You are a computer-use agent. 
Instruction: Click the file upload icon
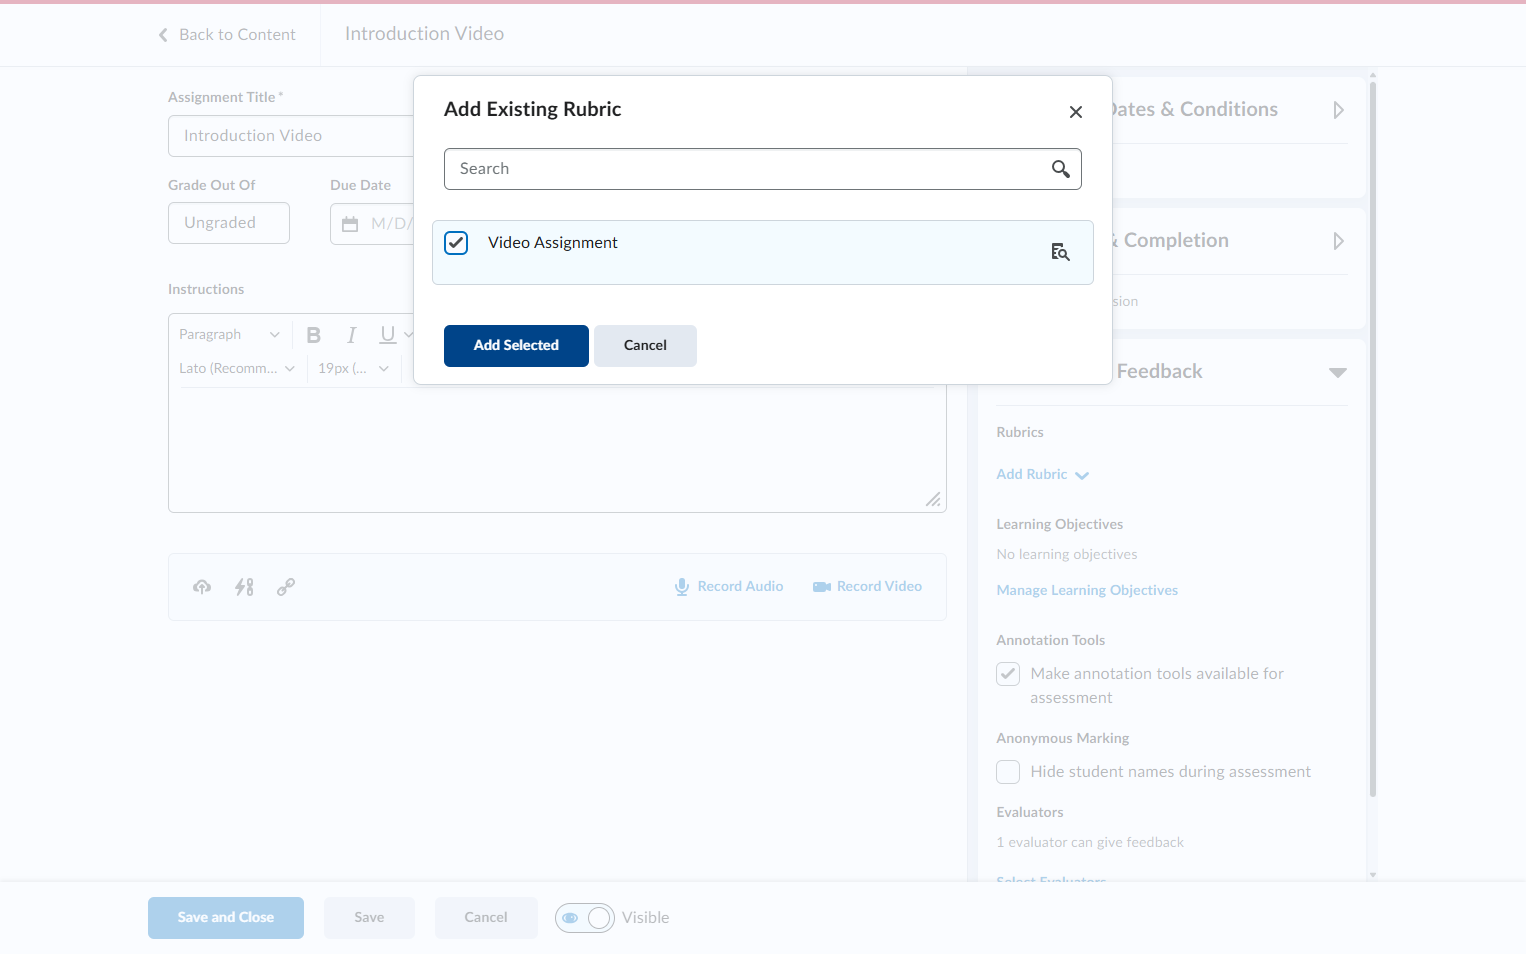202,587
